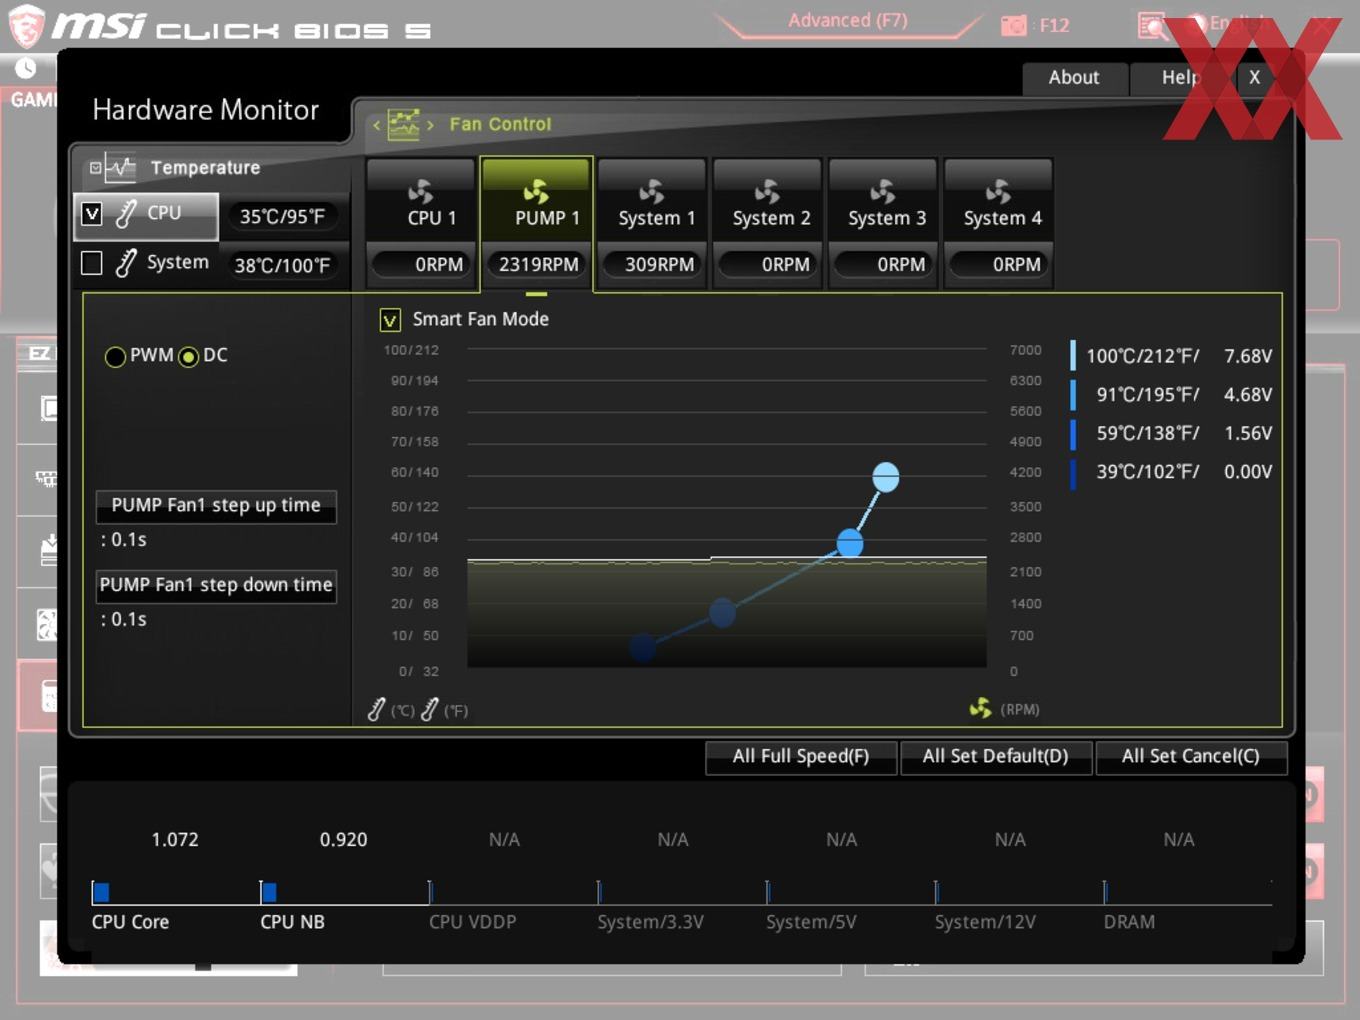Check the System temperature checkbox
1360x1020 pixels.
point(92,263)
